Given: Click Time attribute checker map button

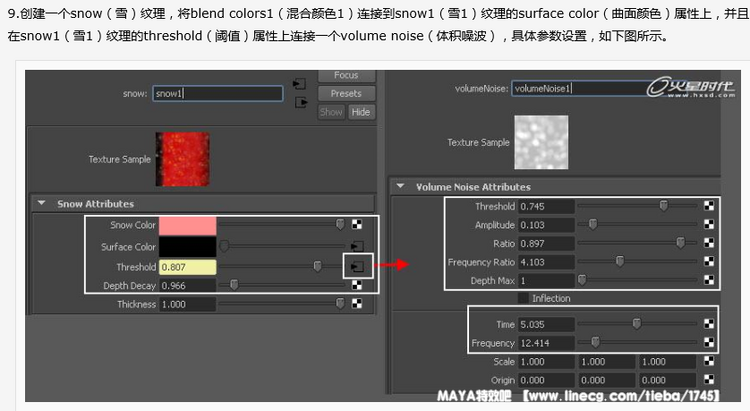Looking at the screenshot, I should click(x=709, y=324).
